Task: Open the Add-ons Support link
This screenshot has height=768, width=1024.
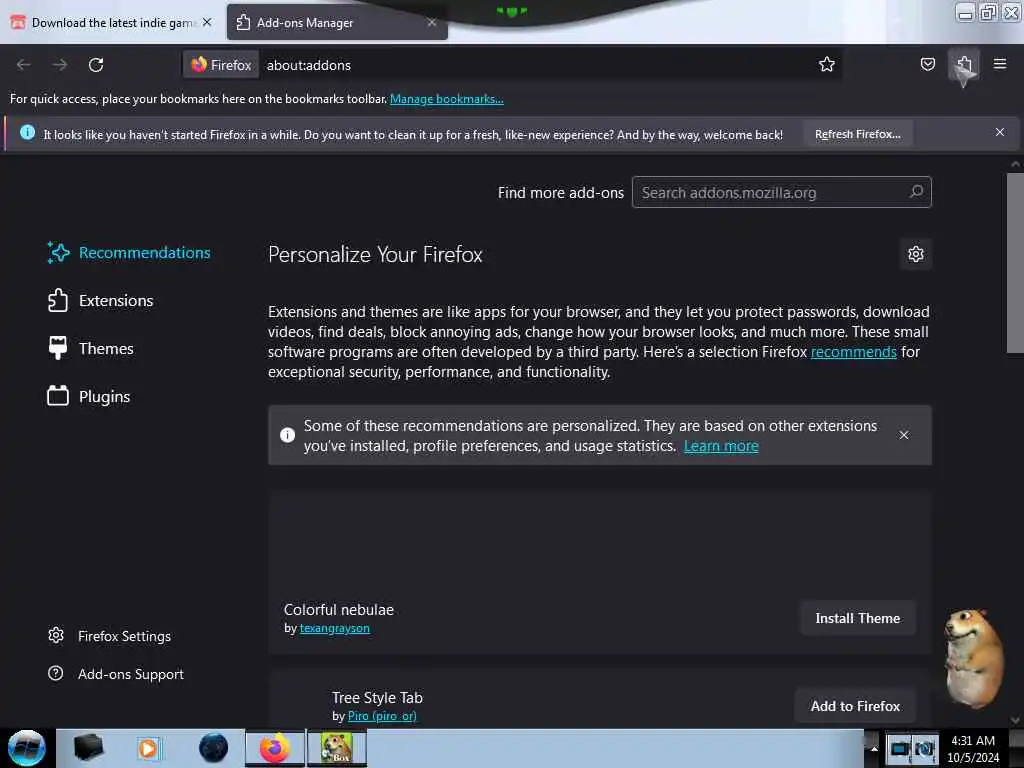Action: [116, 674]
